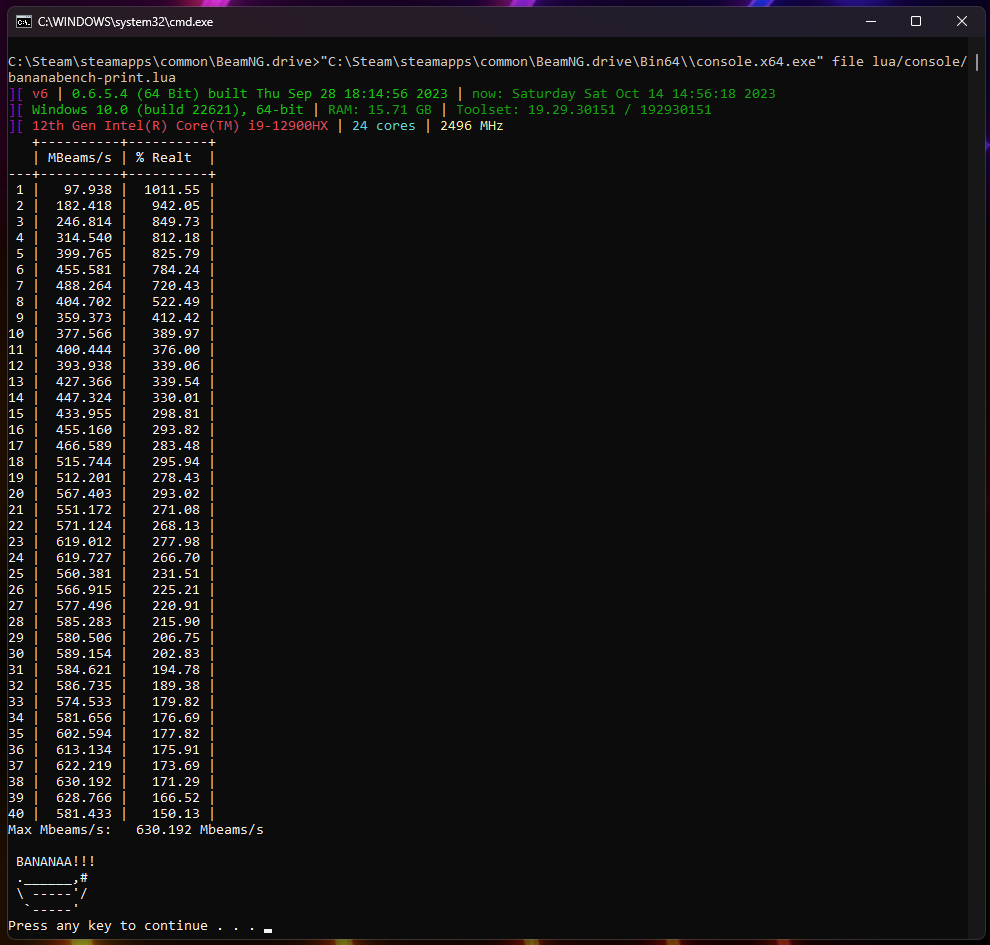Image resolution: width=990 pixels, height=945 pixels.
Task: Click the value 246.814 in row 3
Action: [x=84, y=222]
